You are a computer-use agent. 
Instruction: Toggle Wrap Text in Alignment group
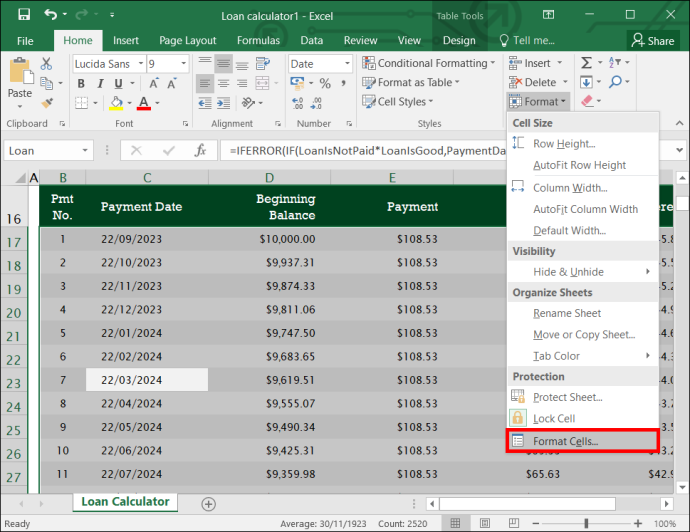coord(263,64)
